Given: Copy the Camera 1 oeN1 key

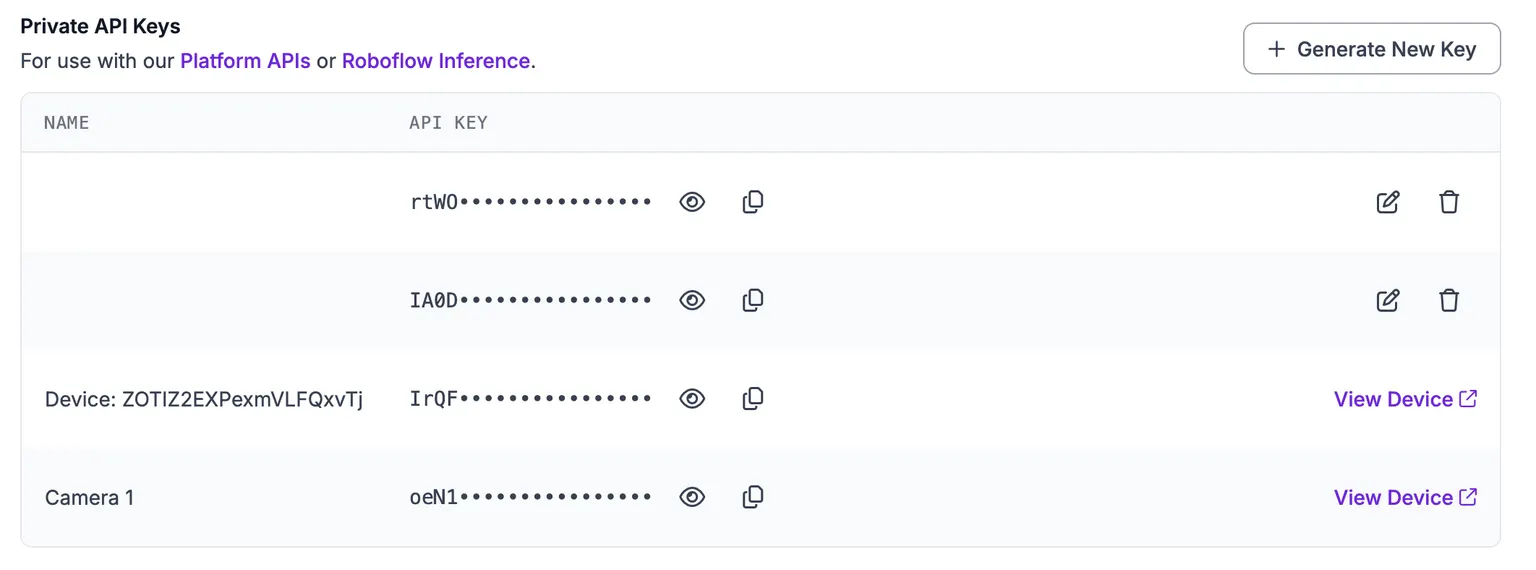Looking at the screenshot, I should click(x=753, y=497).
